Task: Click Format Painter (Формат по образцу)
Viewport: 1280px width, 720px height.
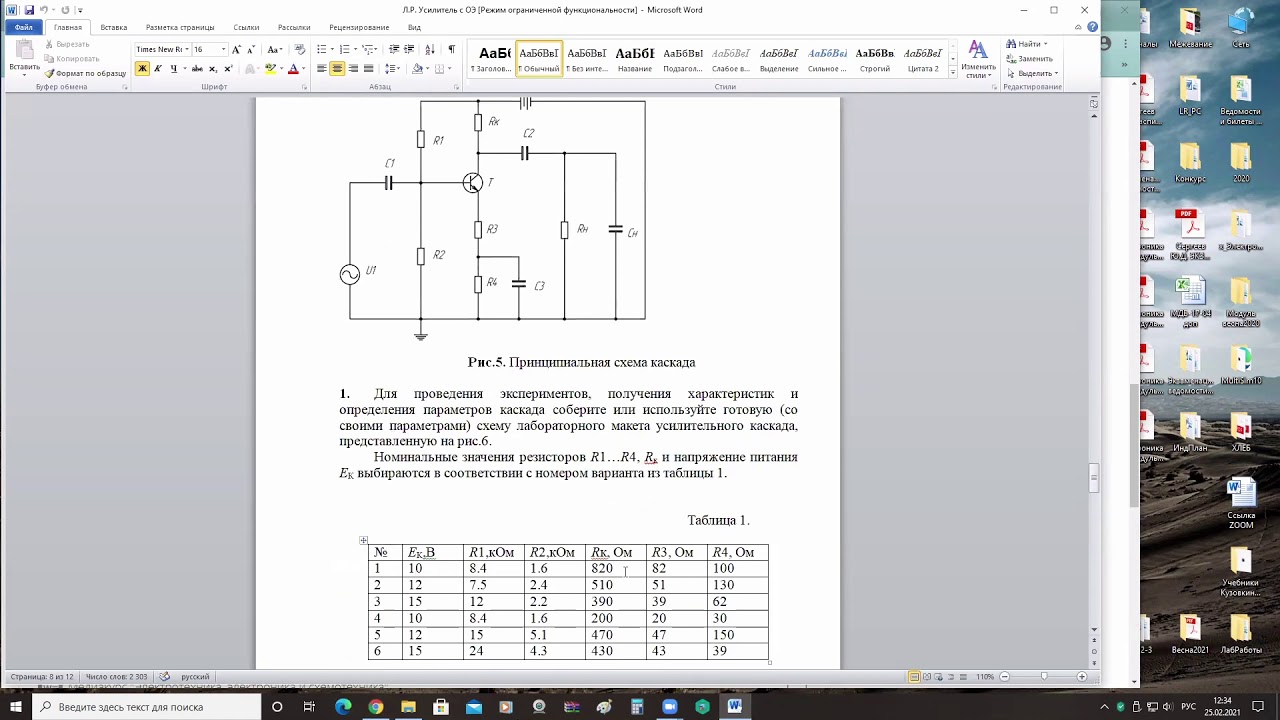Action: pyautogui.click(x=86, y=73)
